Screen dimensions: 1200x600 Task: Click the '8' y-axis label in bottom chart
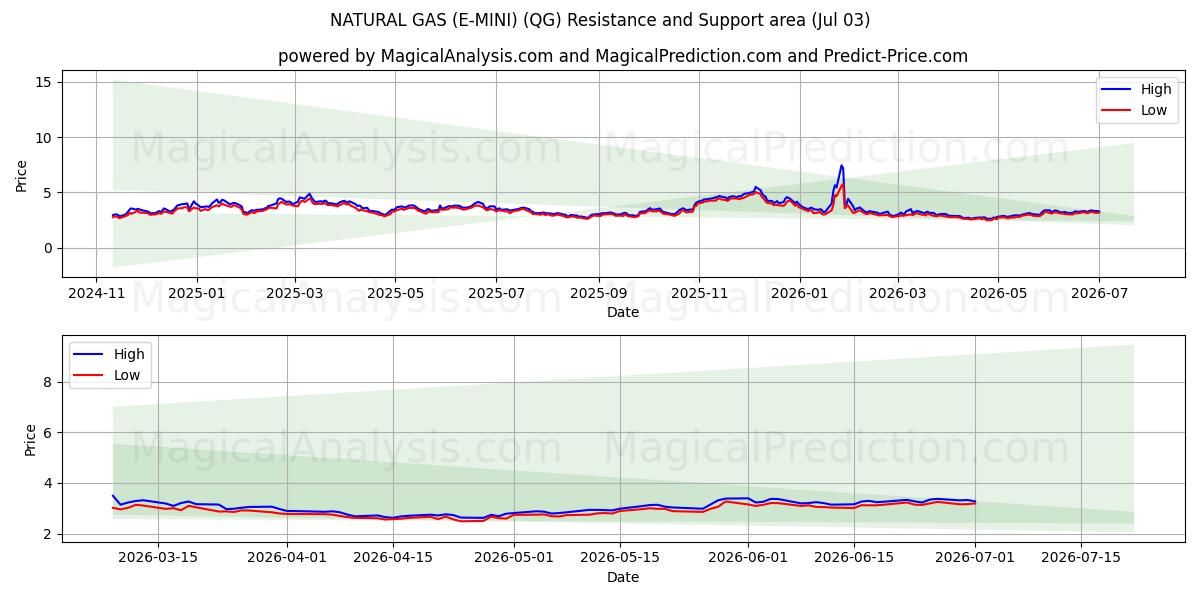[50, 382]
